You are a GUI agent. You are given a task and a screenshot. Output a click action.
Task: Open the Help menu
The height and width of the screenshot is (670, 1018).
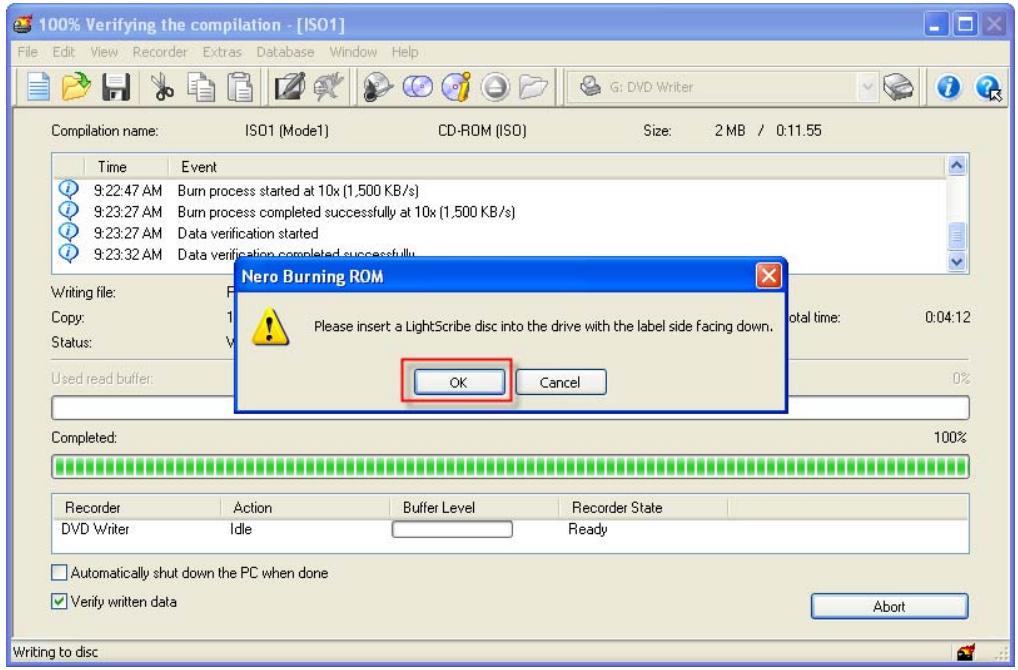coord(405,52)
